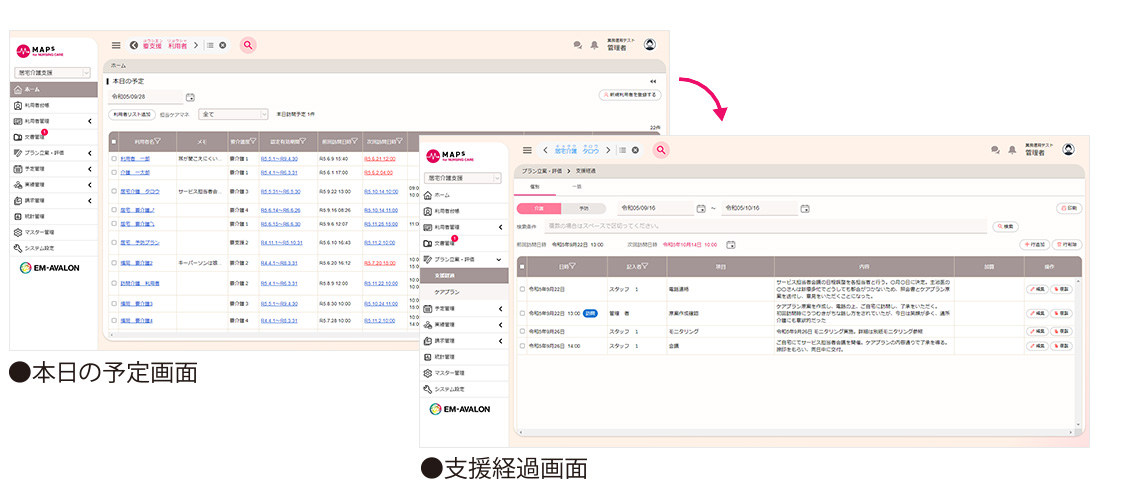Open hamburger menu in 本日の予定 window
The image size is (1121, 481).
click(116, 45)
